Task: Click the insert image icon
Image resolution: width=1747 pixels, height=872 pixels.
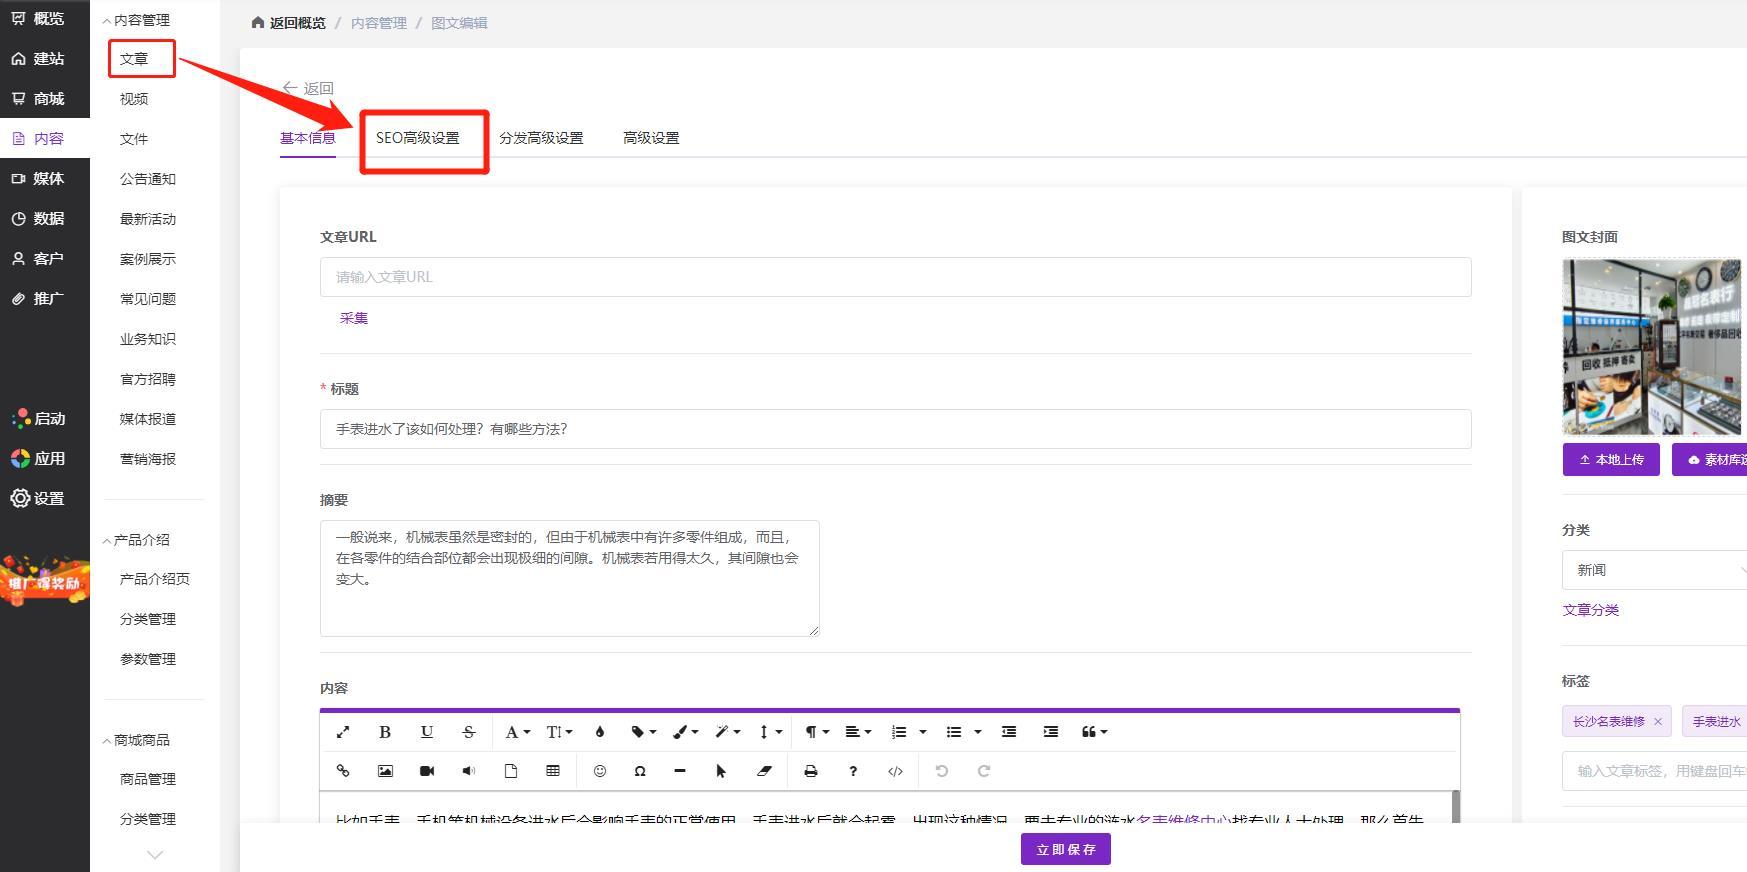Action: (385, 771)
